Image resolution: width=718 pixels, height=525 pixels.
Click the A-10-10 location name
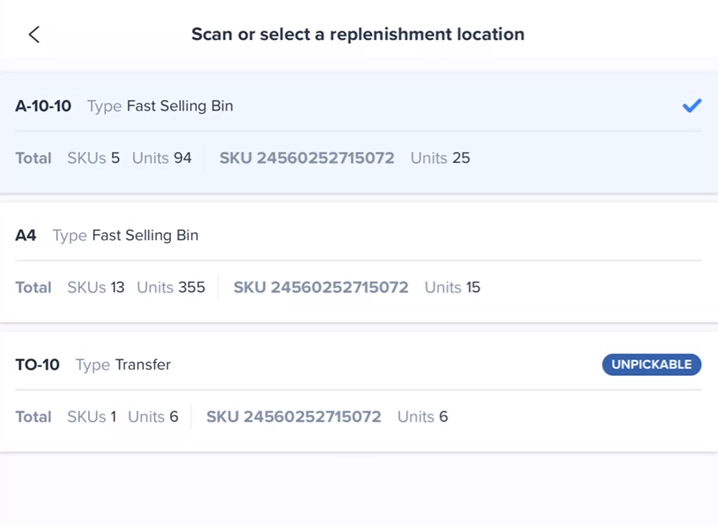pos(43,106)
